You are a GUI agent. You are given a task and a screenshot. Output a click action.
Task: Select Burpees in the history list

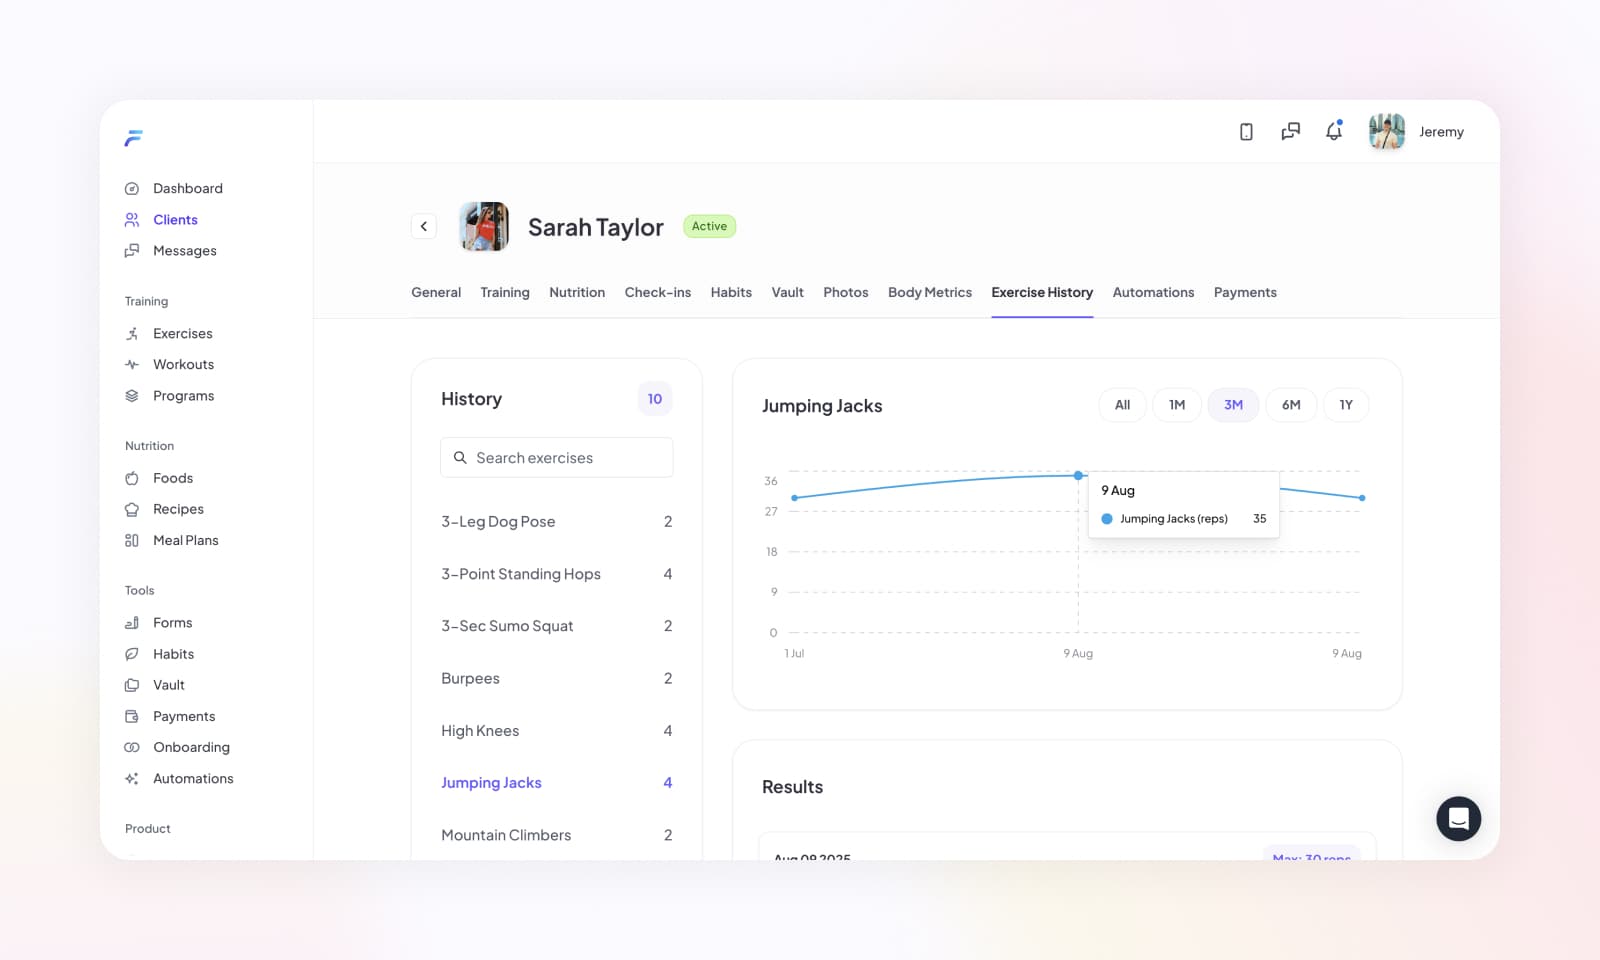click(x=470, y=679)
